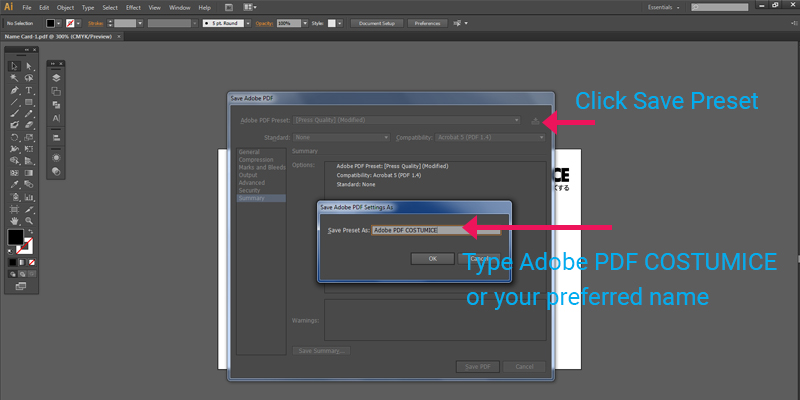Change the screen mode at toolbox bottom
This screenshot has height=400, width=800.
point(21,286)
